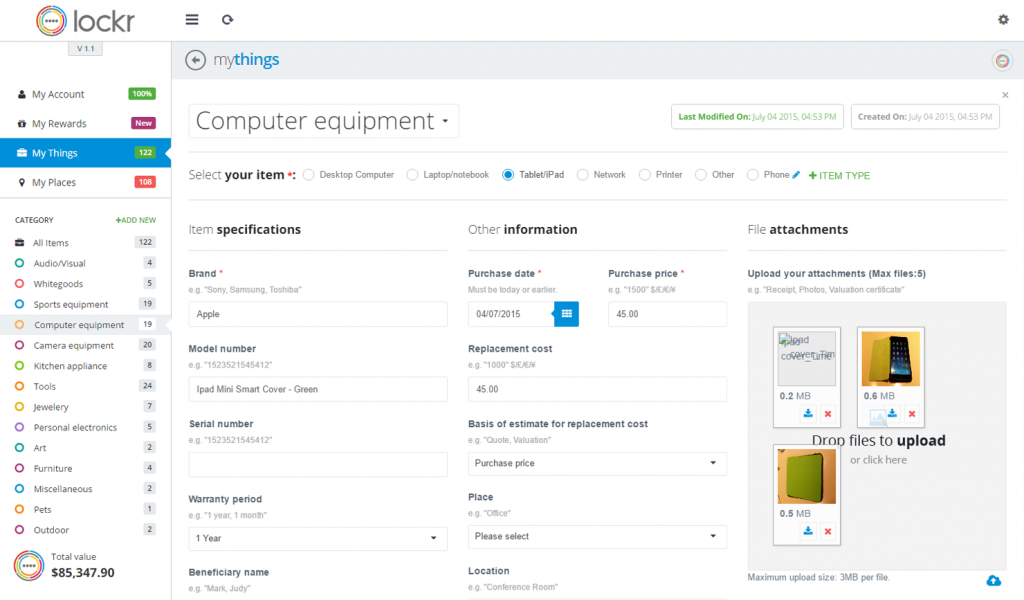
Task: Download the 0.5 MB attachment
Action: [x=808, y=531]
